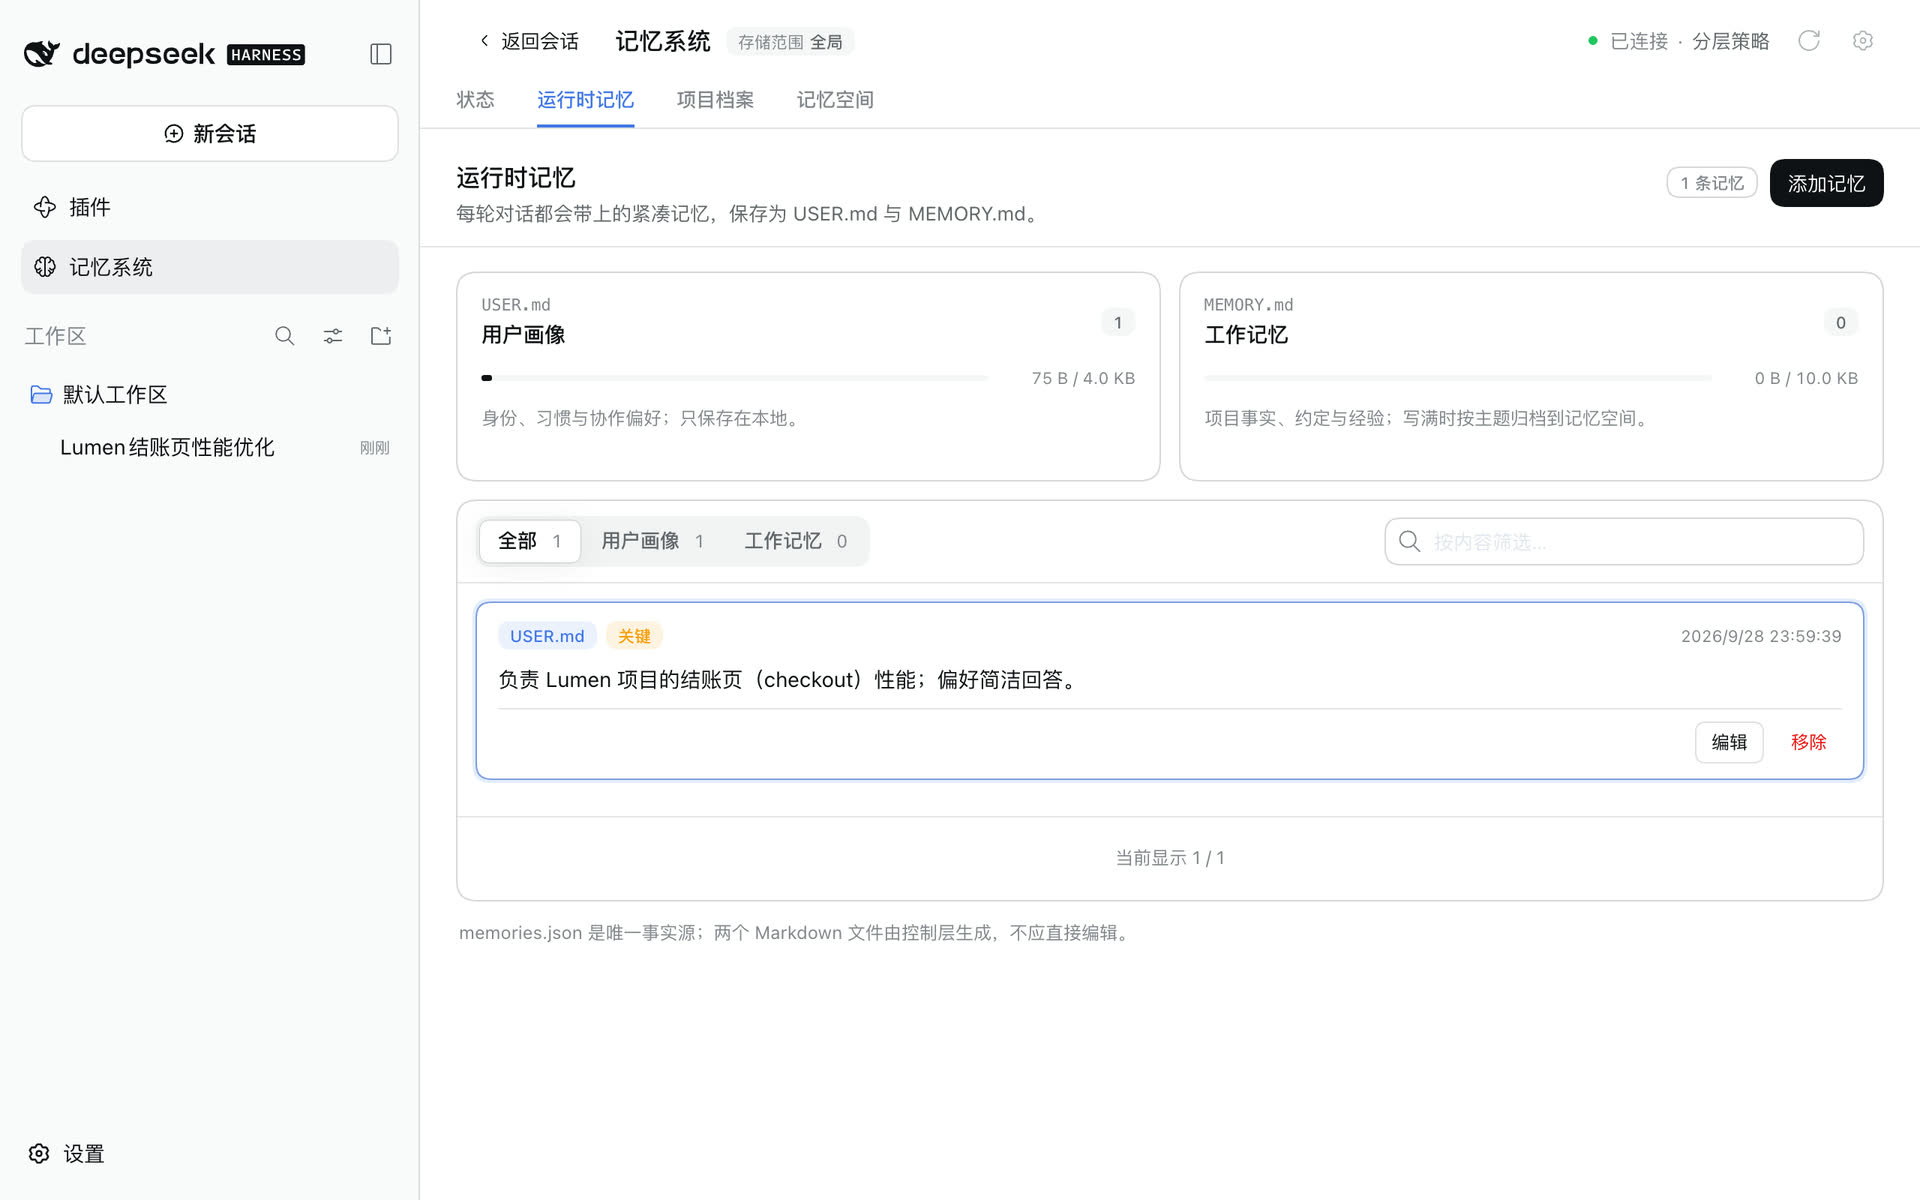
Task: Click the 1 条记忆 badge
Action: (x=1712, y=183)
